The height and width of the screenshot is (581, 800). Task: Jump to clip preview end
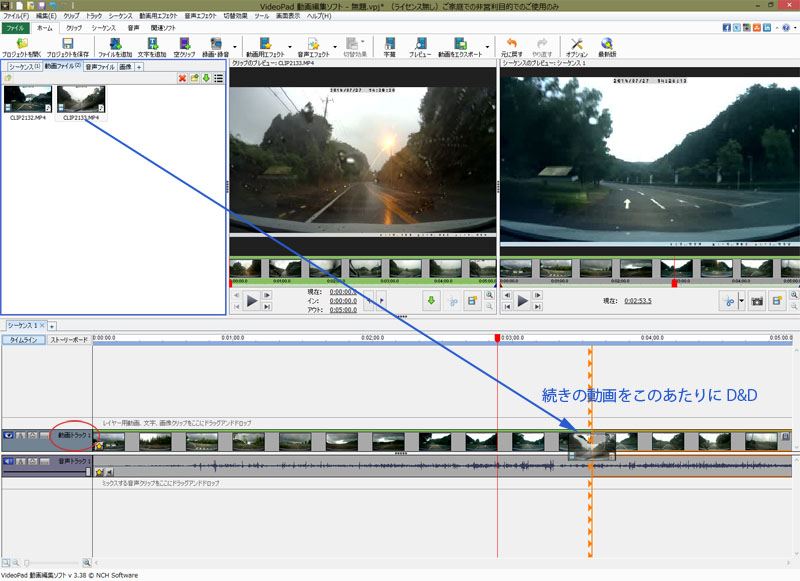(x=267, y=307)
